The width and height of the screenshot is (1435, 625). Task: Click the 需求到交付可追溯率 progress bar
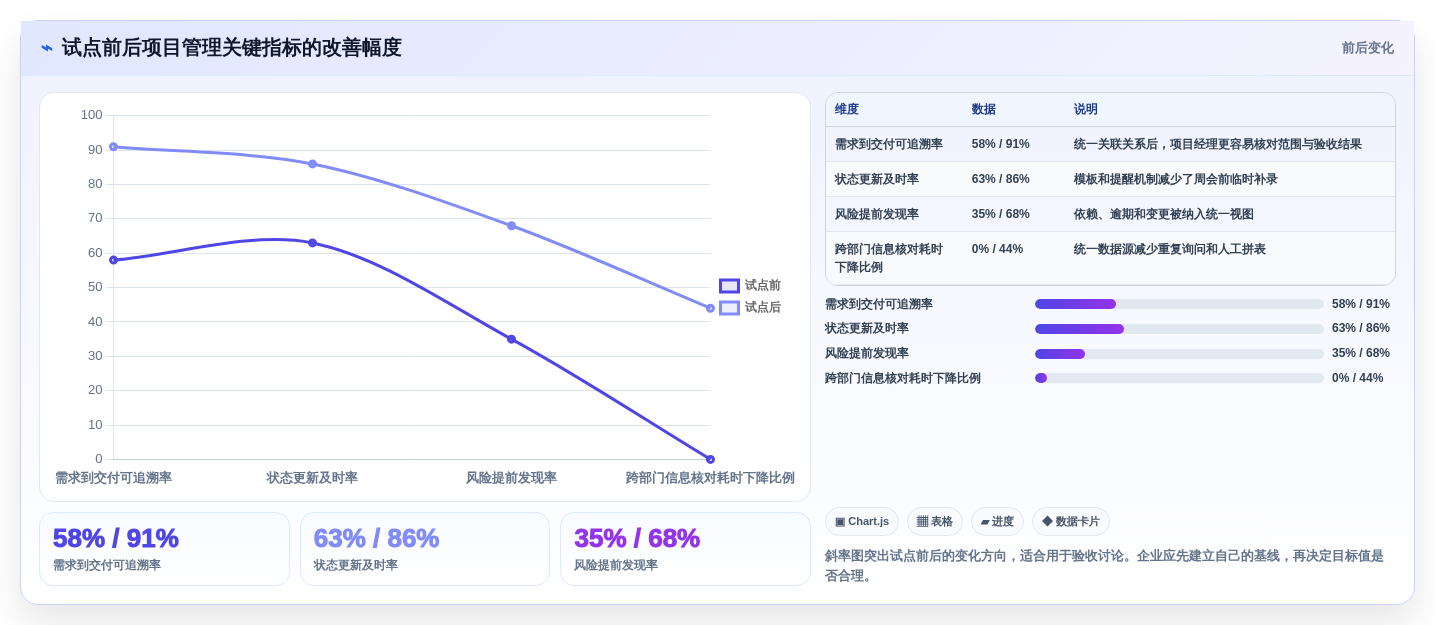point(1179,304)
